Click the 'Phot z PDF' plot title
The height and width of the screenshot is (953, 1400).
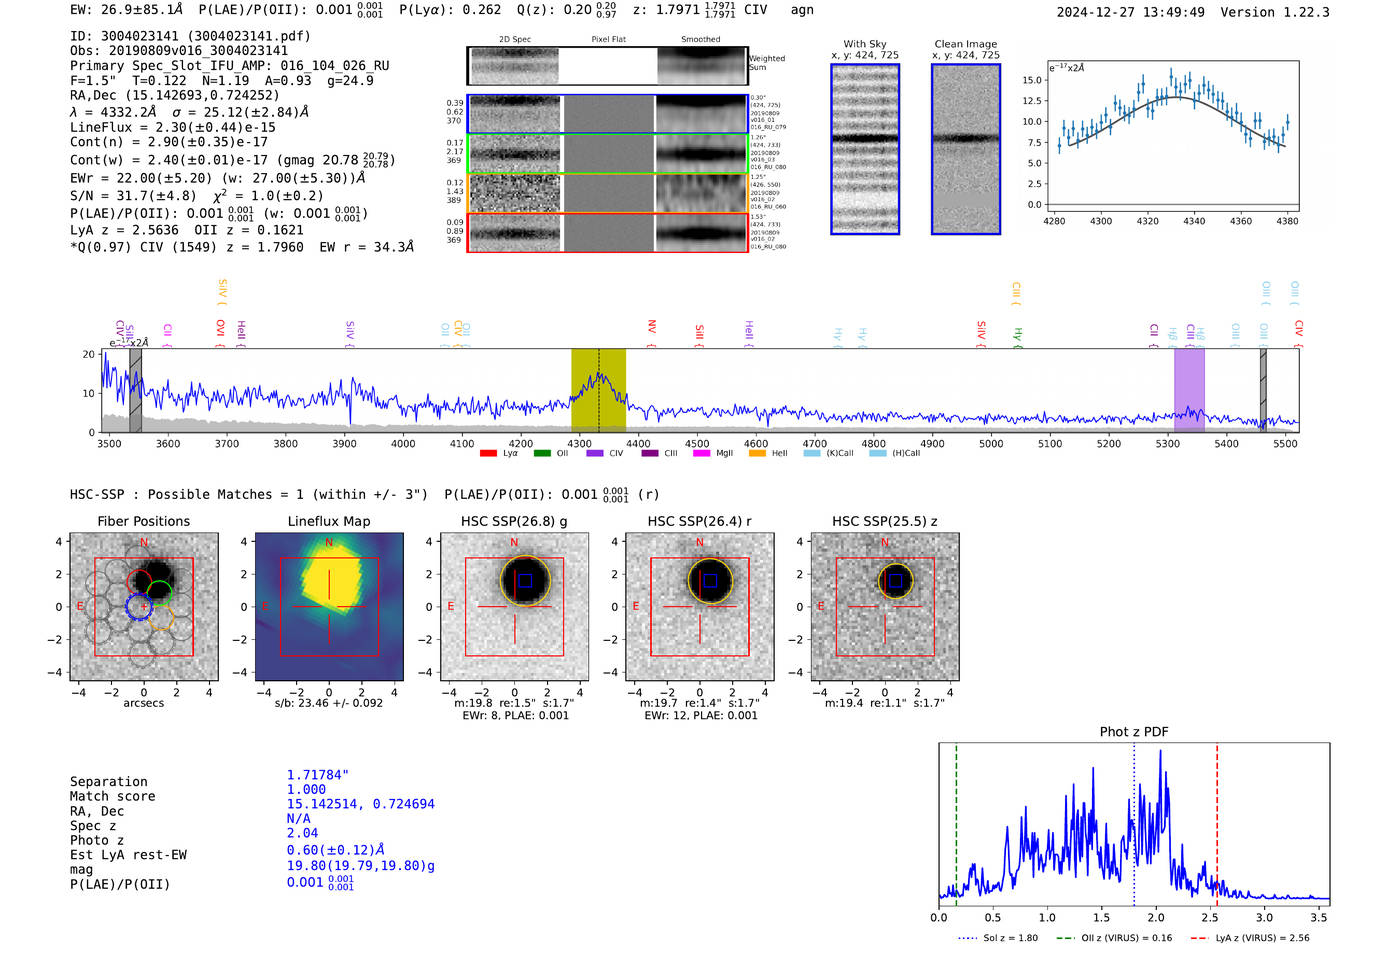pos(1134,732)
